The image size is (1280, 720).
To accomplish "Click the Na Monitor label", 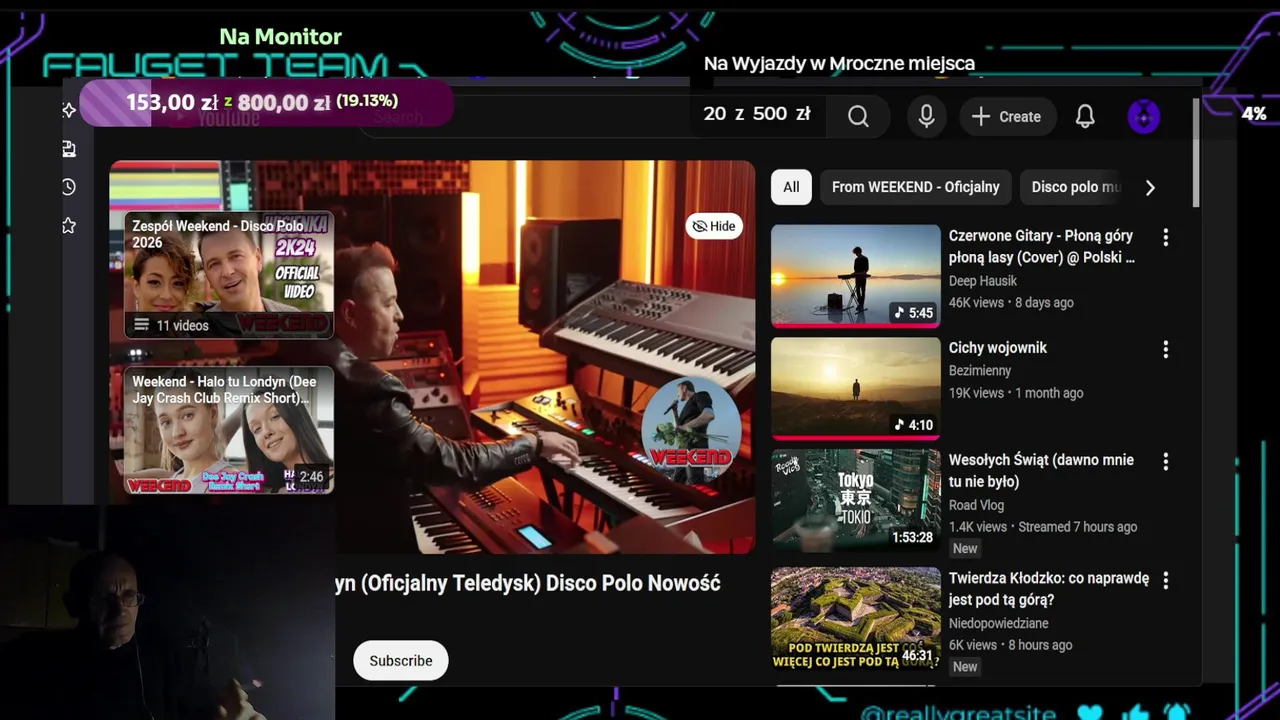I will tap(281, 37).
